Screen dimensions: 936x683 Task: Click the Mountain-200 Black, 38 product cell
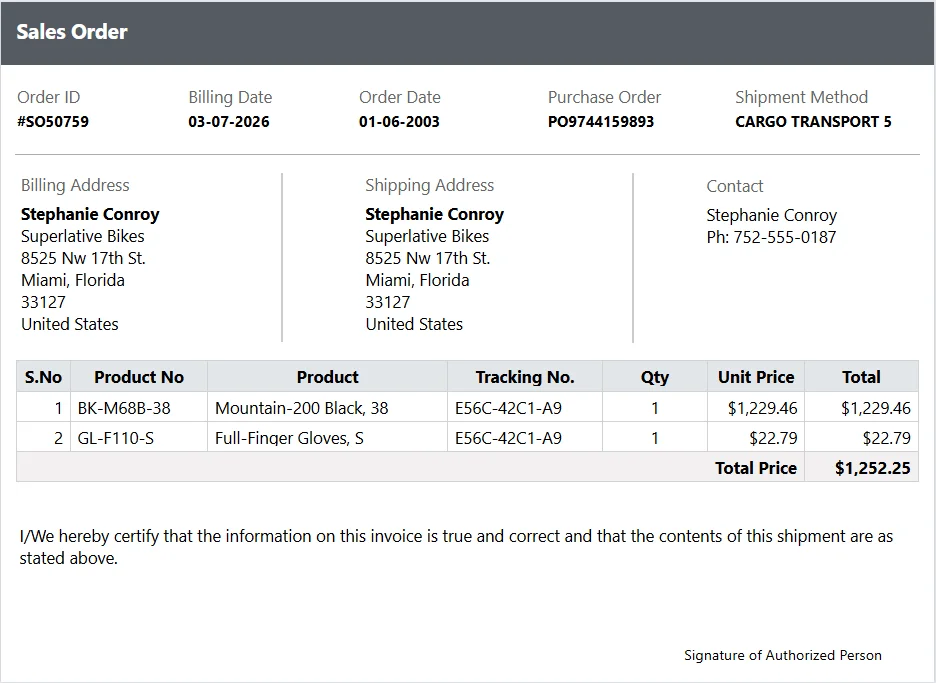pos(327,408)
